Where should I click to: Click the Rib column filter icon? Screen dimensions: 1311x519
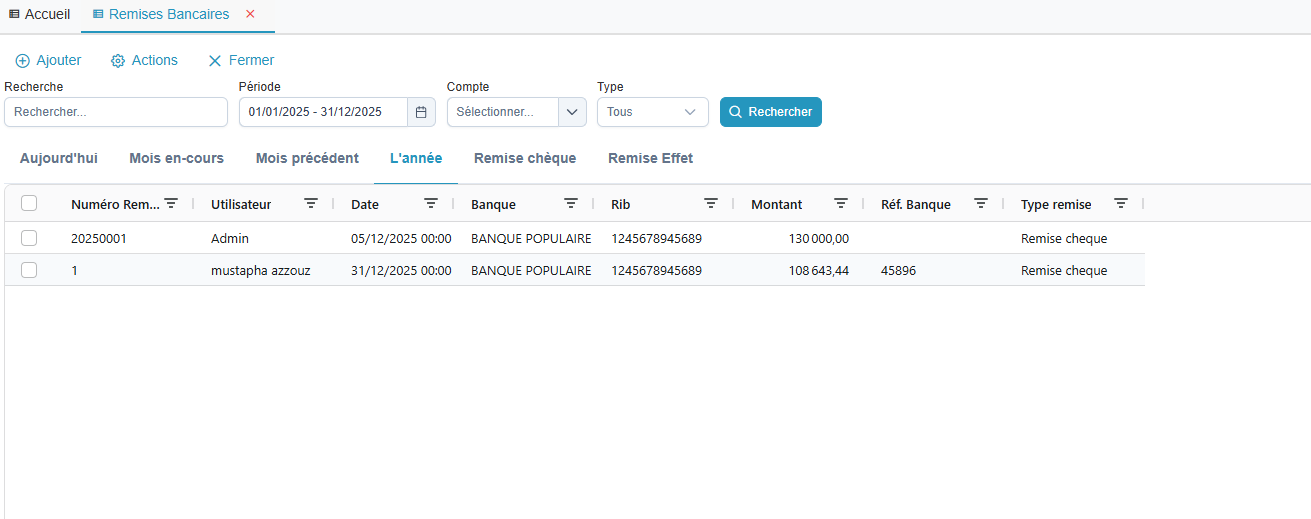[x=711, y=204]
